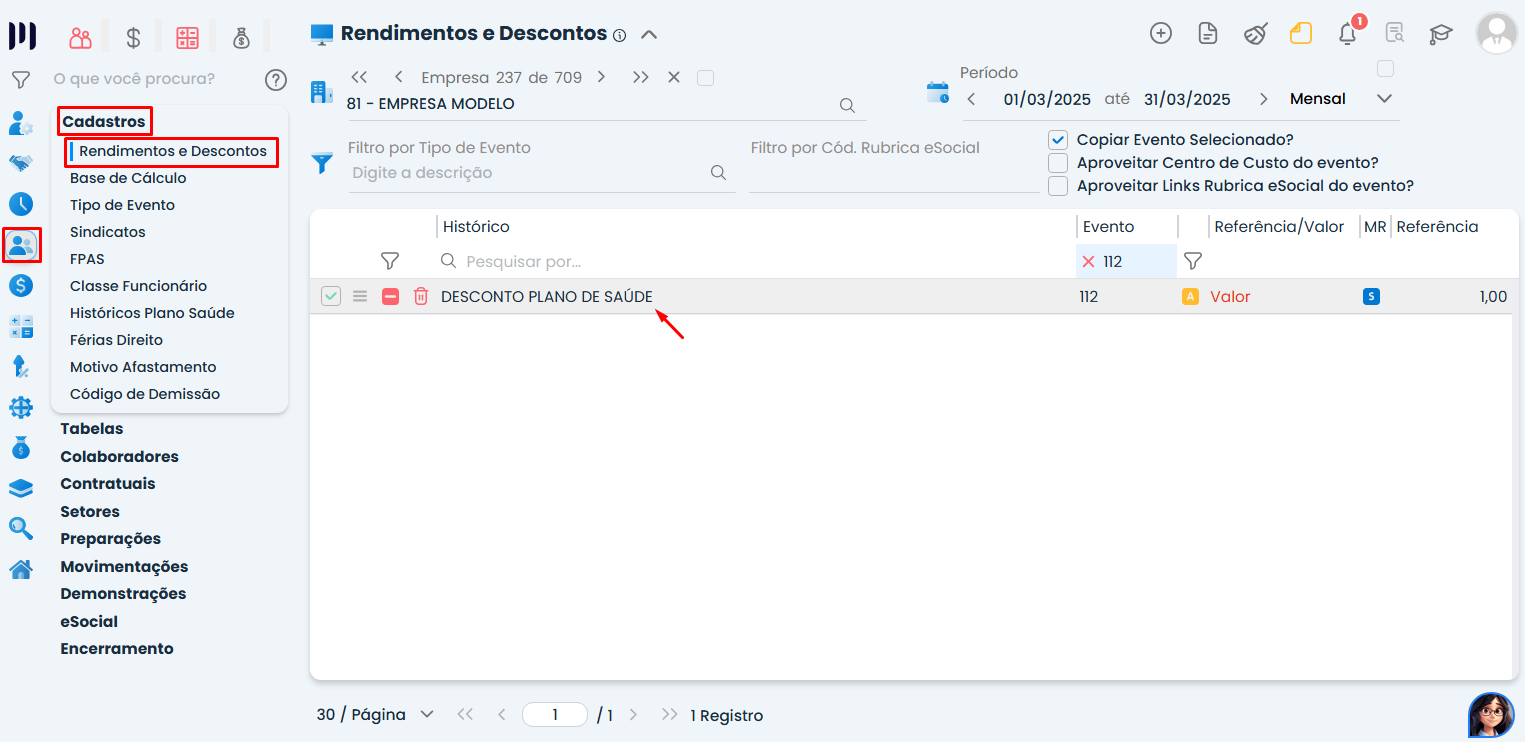Go back to the previous period arrow

pos(971,99)
